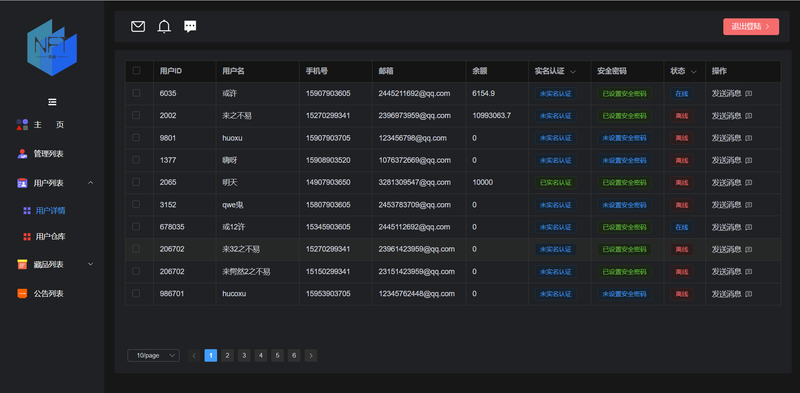Image resolution: width=800 pixels, height=393 pixels.
Task: Check the box for user 986701
Action: click(x=136, y=293)
